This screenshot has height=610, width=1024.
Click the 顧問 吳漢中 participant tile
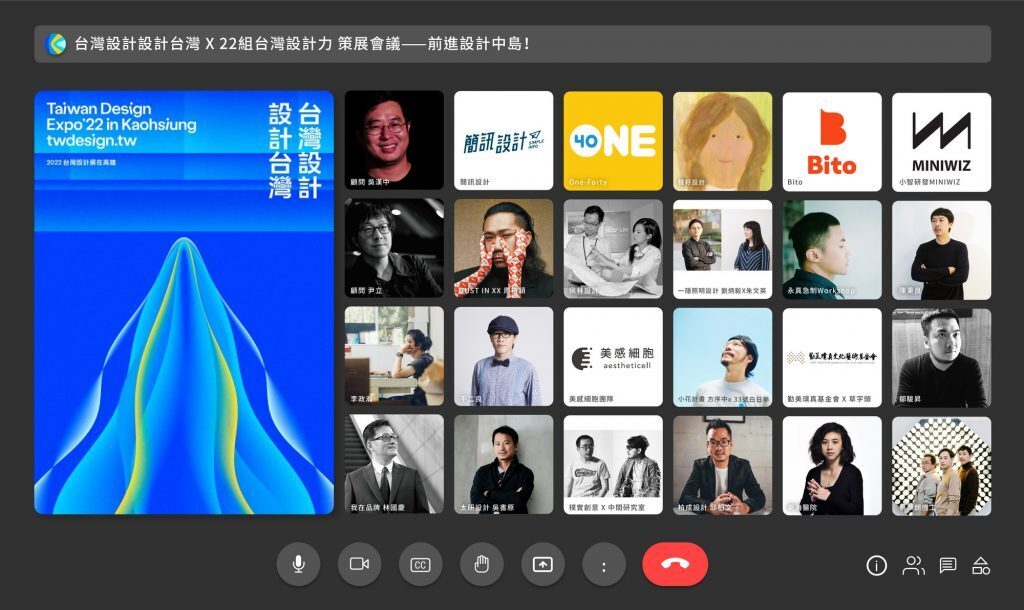pyautogui.click(x=394, y=140)
